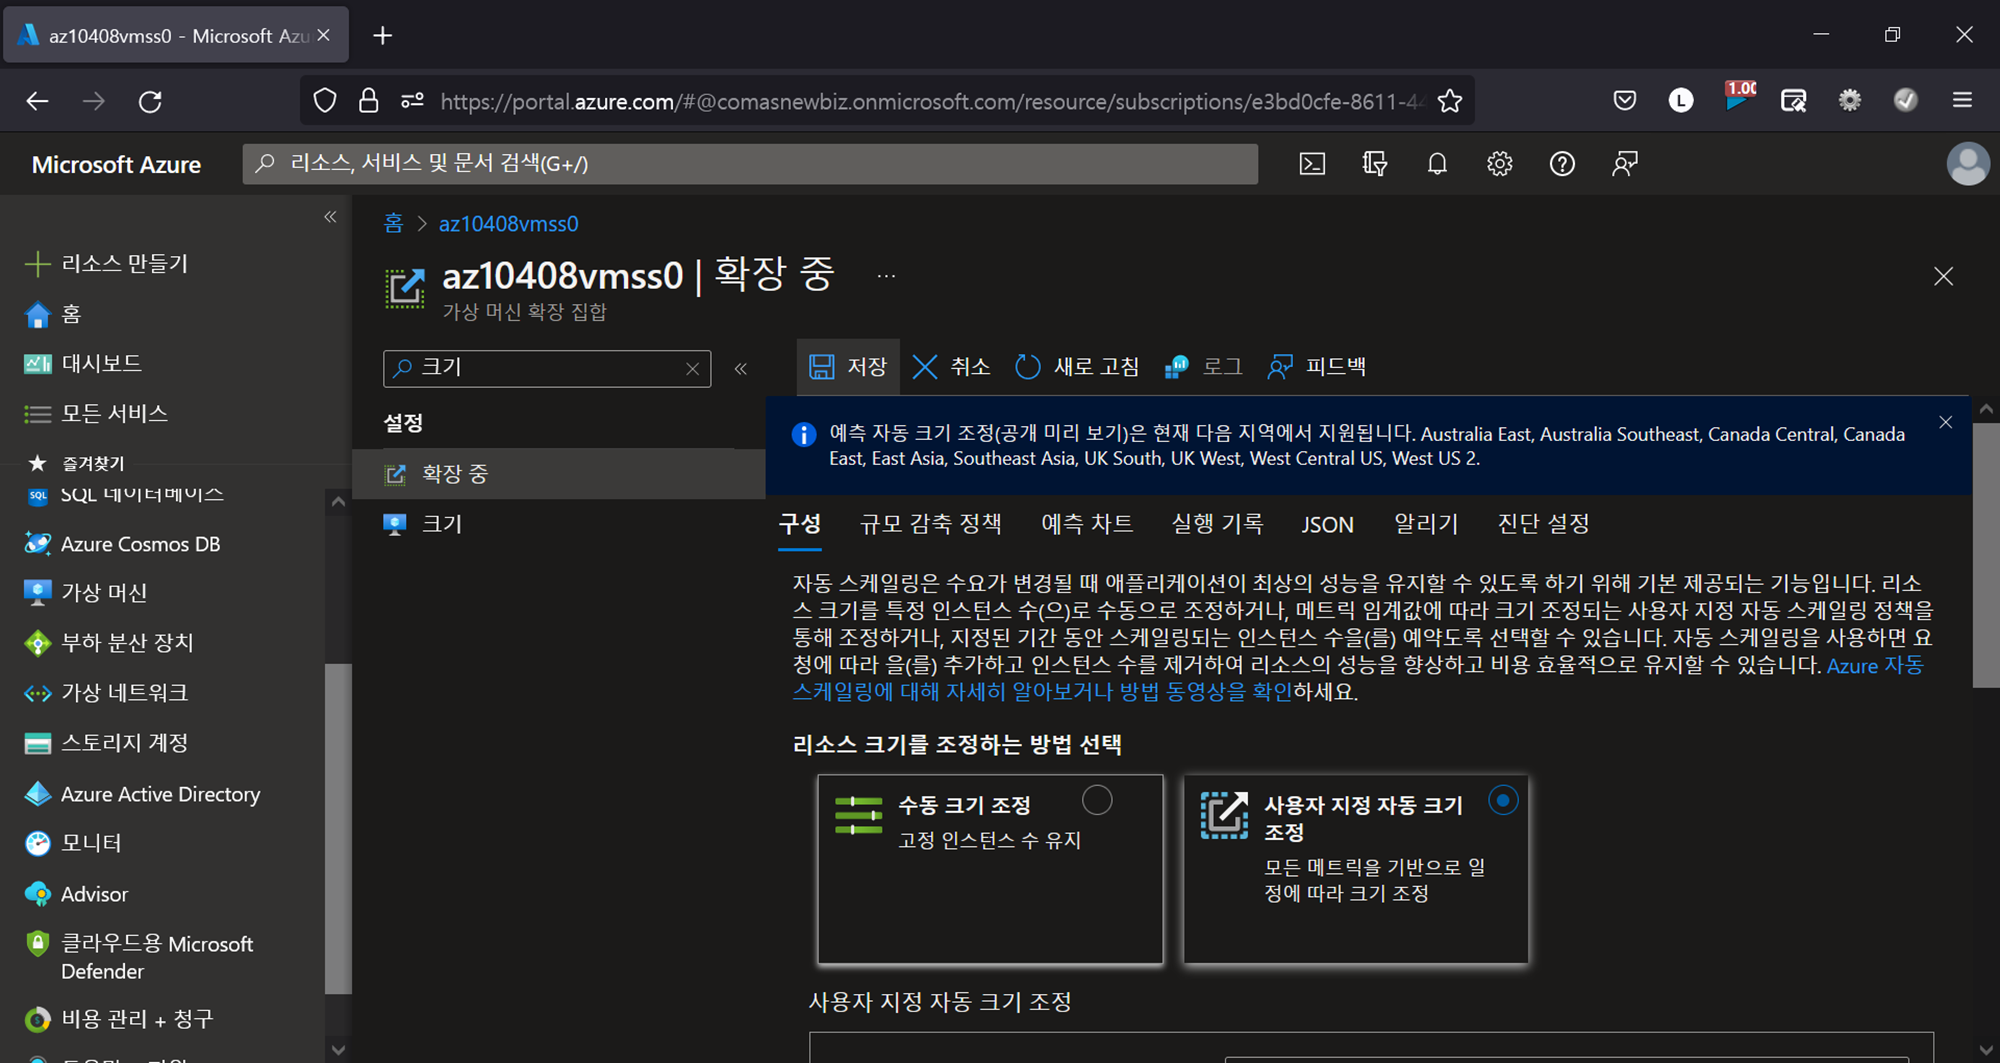Screen dimensions: 2000x1063
Task: Open Cost Management + Billing (비용 관리 + 청구)
Action: [119, 1019]
